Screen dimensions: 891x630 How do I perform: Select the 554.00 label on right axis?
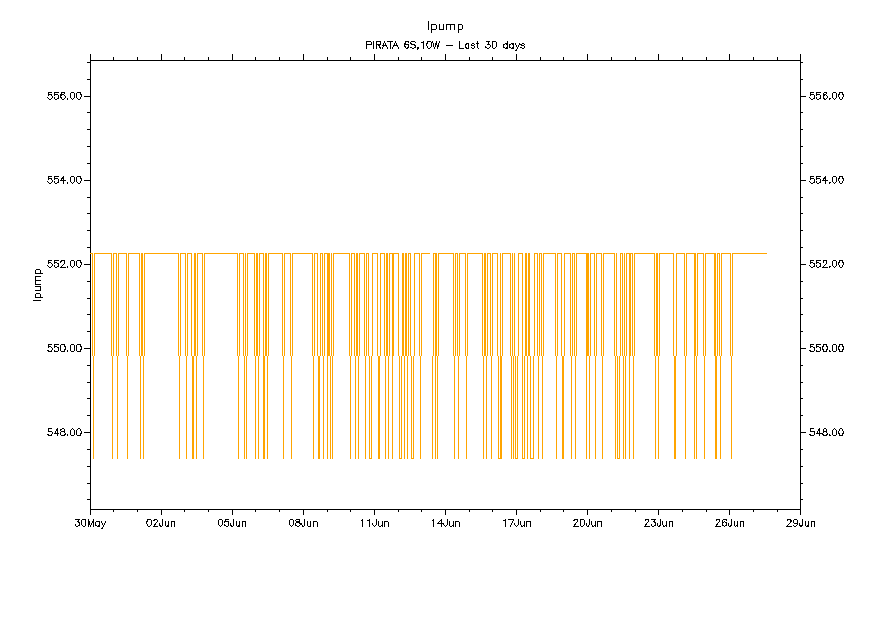pyautogui.click(x=827, y=180)
